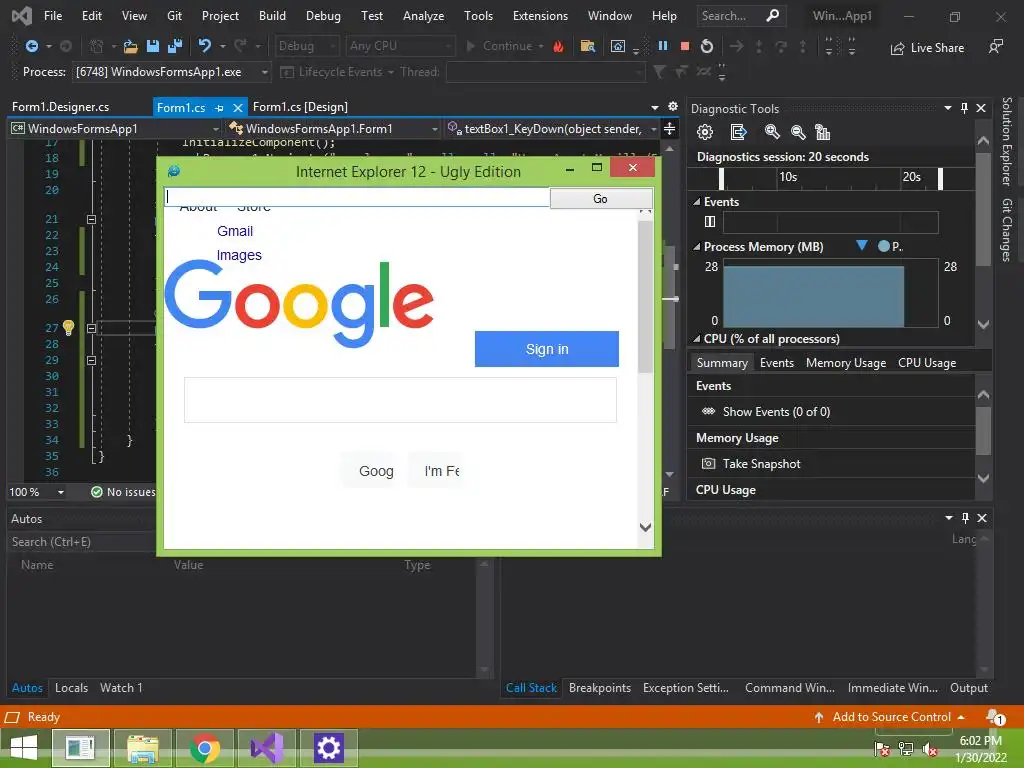Image resolution: width=1024 pixels, height=768 pixels.
Task: Click the Hot Reload flame icon
Action: (x=558, y=46)
